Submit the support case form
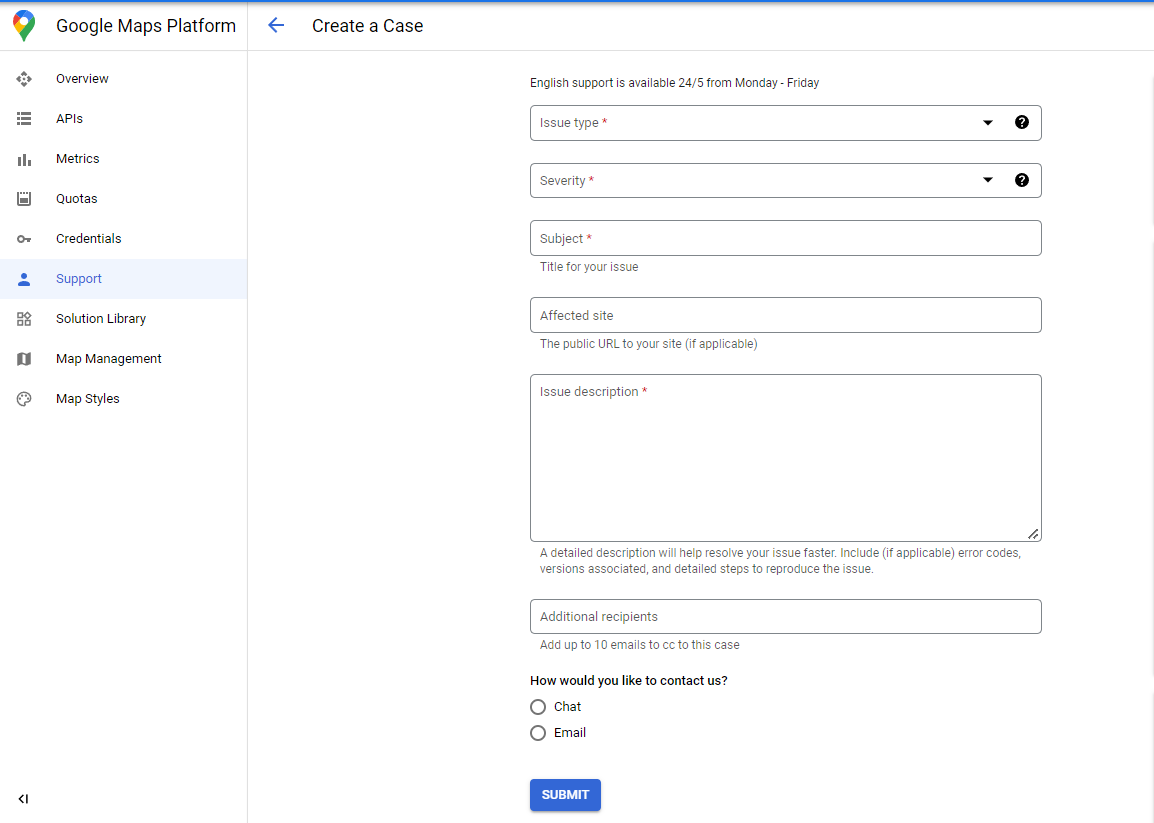Image resolution: width=1154 pixels, height=823 pixels. click(x=565, y=795)
